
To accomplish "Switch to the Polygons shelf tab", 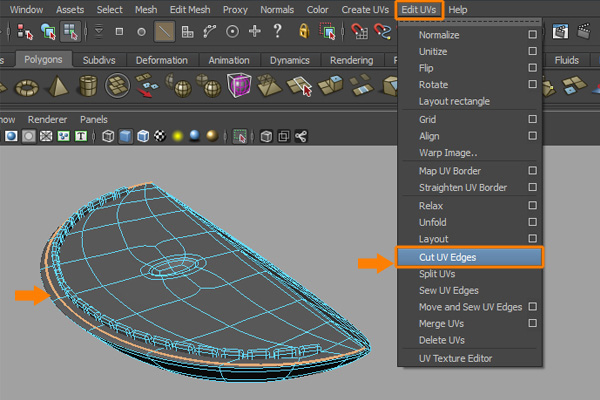I will [43, 60].
